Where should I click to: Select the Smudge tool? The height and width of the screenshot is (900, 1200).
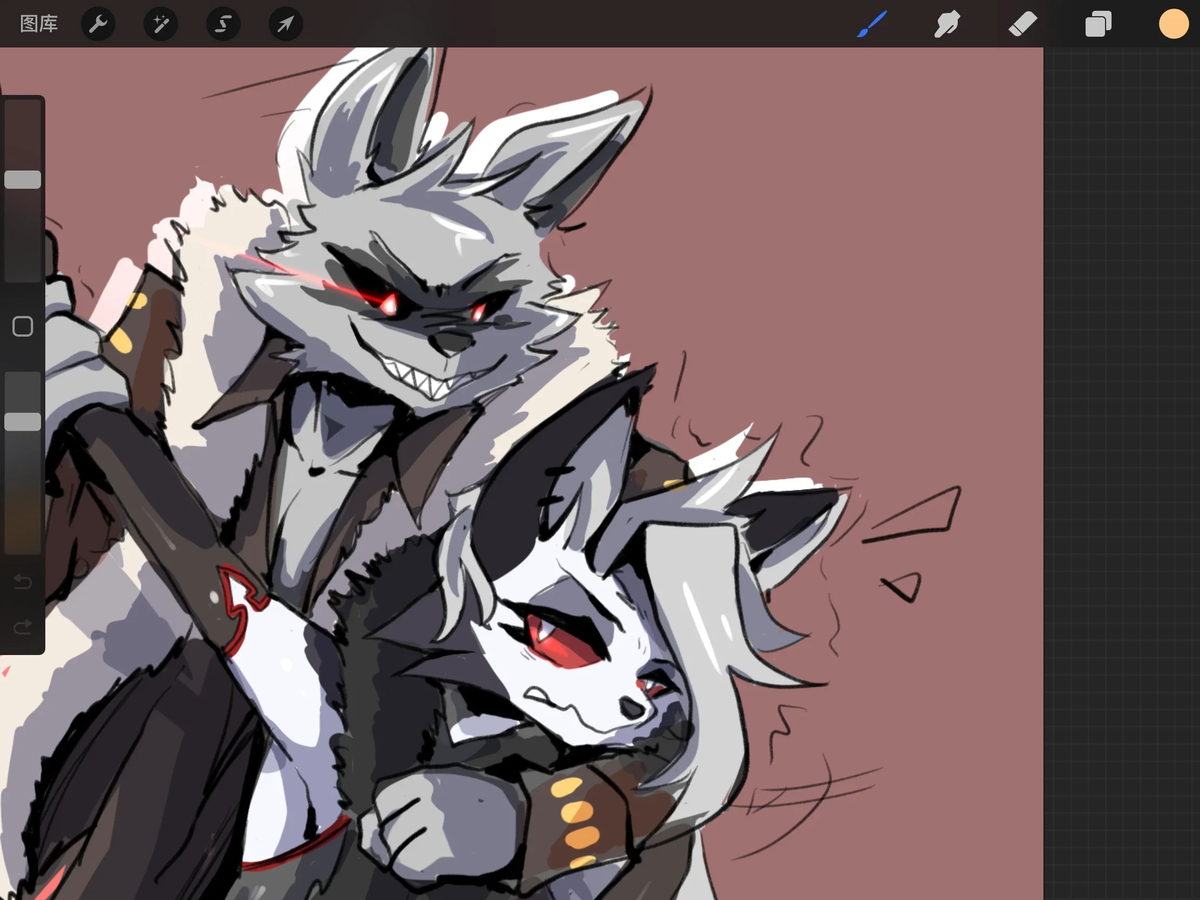click(946, 24)
